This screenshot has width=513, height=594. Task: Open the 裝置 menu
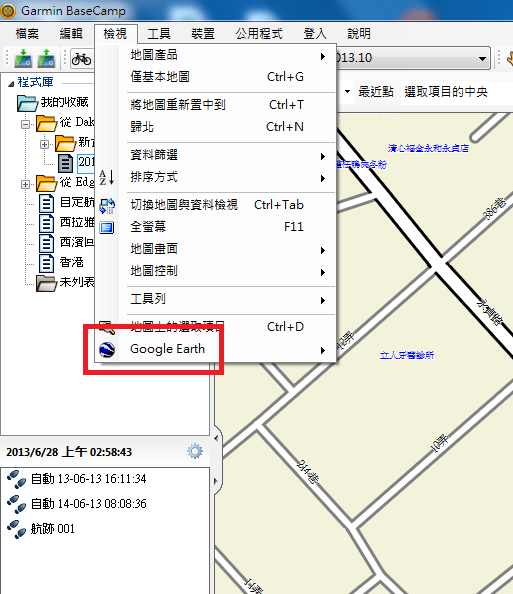coord(203,34)
